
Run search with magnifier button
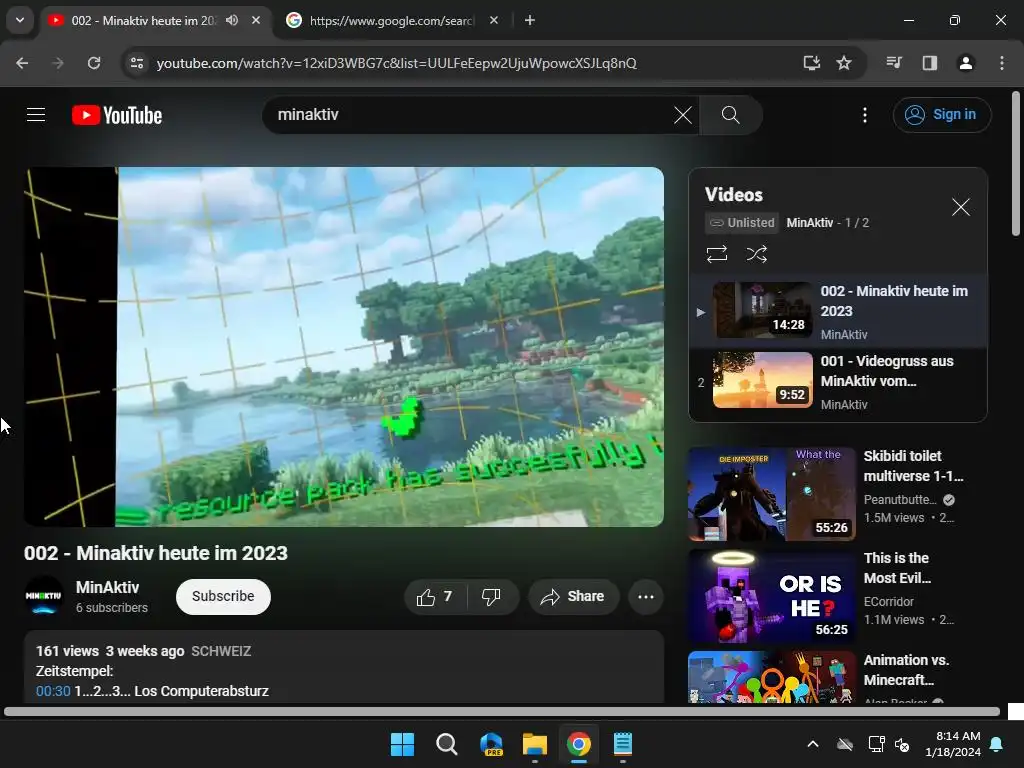[731, 115]
